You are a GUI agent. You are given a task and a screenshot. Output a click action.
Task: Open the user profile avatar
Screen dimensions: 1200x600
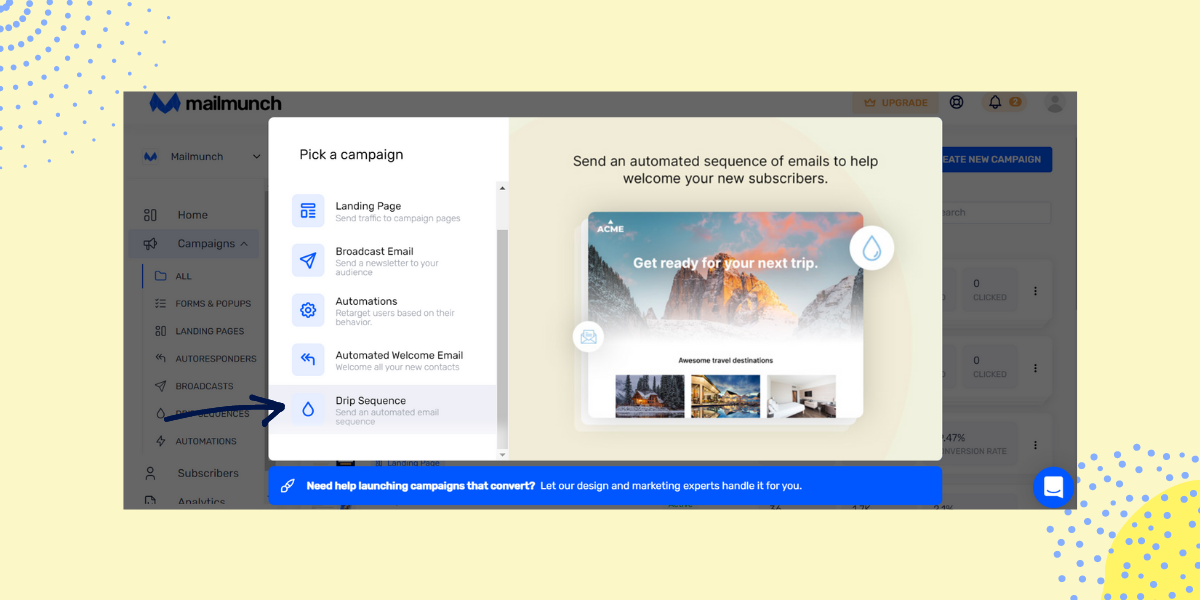pyautogui.click(x=1054, y=102)
